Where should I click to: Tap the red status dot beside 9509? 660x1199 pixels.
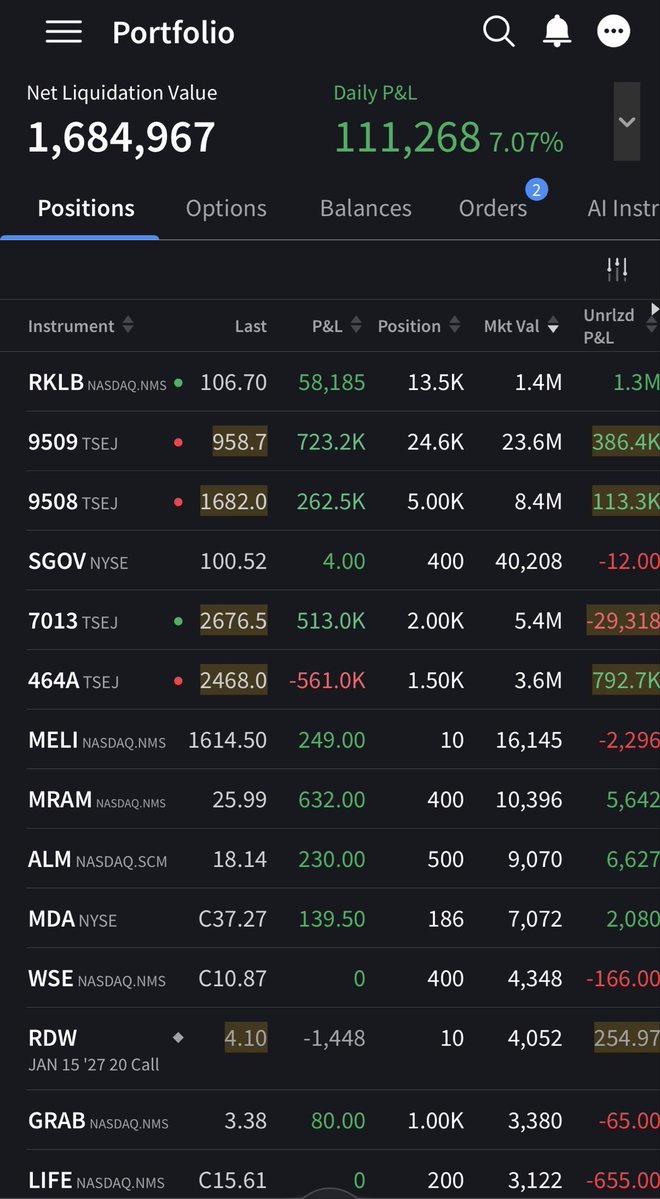(x=178, y=442)
